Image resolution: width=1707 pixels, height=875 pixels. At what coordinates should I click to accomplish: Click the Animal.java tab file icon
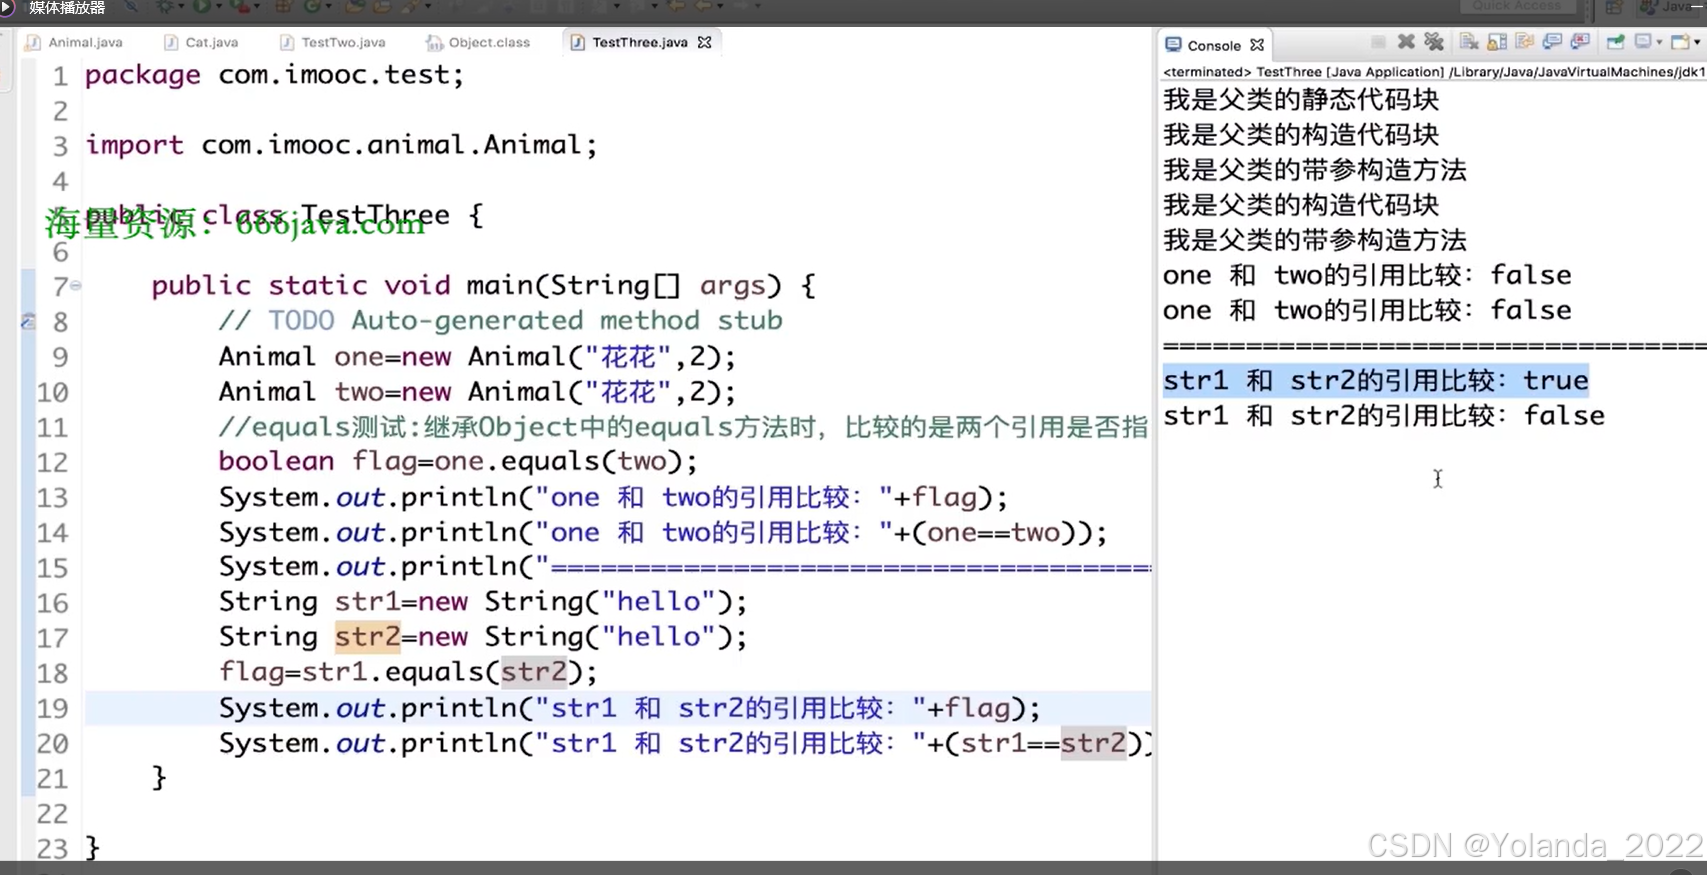click(x=33, y=42)
